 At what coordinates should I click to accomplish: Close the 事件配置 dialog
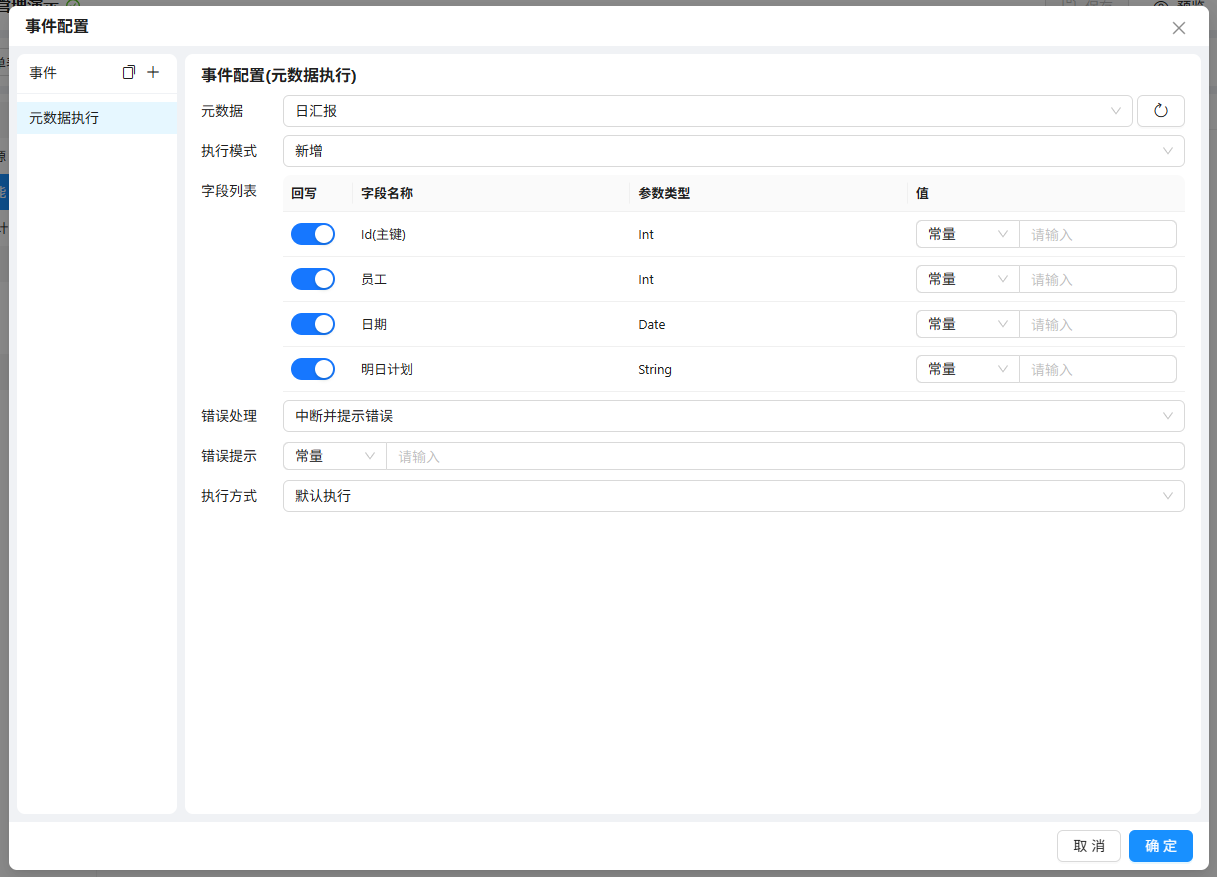1179,28
